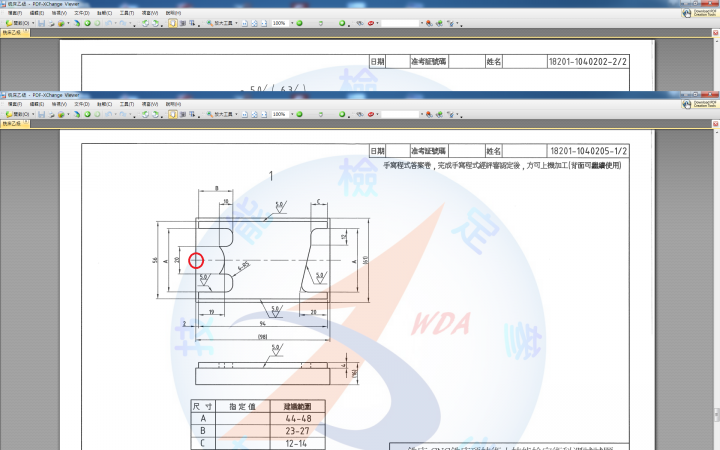Toggle the Hand tool in back window
This screenshot has height=450, width=720.
click(x=172, y=23)
